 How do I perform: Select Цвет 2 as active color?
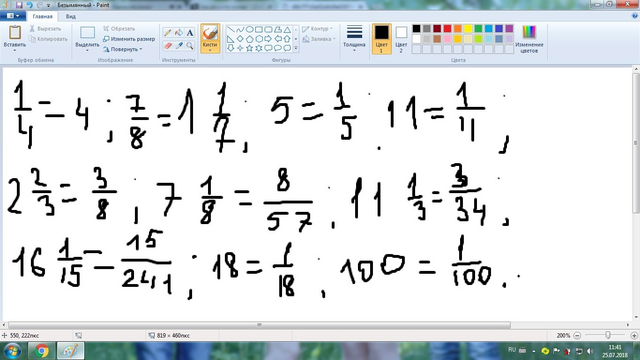tap(401, 39)
